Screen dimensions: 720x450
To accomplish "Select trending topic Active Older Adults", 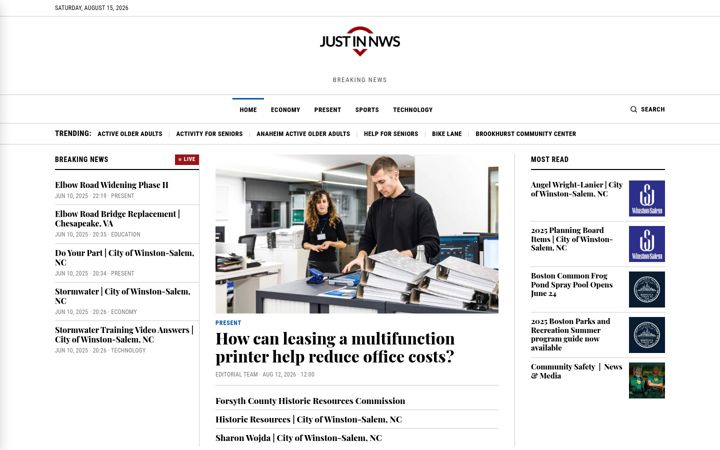I will pos(130,134).
